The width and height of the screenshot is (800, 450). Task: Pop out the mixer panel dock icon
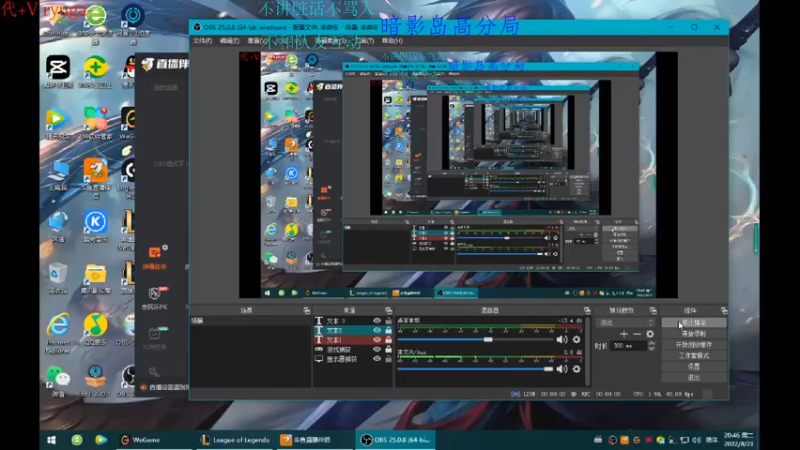585,311
